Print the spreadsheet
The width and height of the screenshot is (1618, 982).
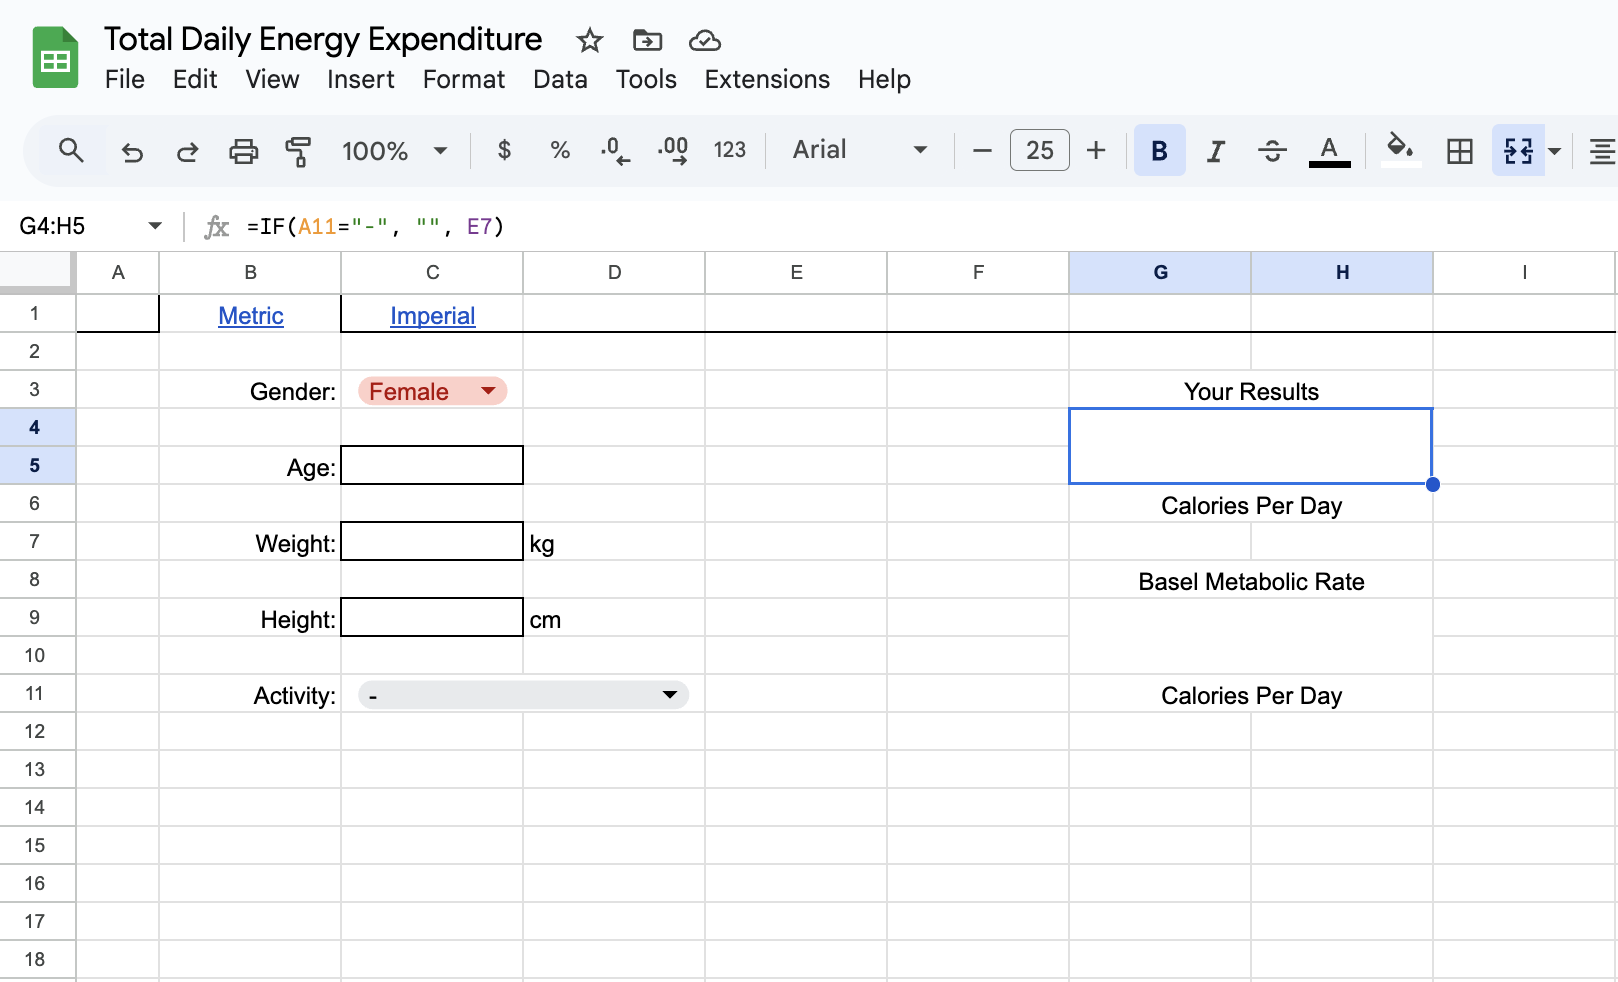coord(243,151)
